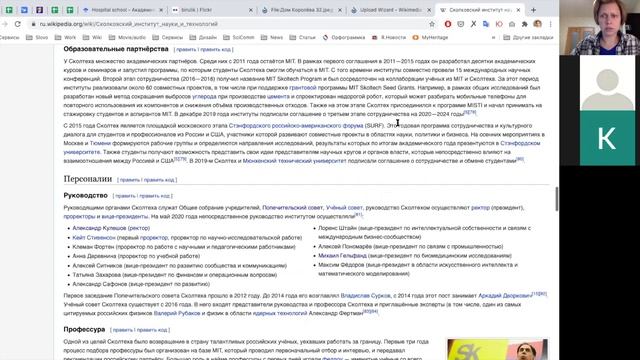Open the red circular ad-blocker extension icon
The image size is (640, 360).
pyautogui.click(x=448, y=24)
